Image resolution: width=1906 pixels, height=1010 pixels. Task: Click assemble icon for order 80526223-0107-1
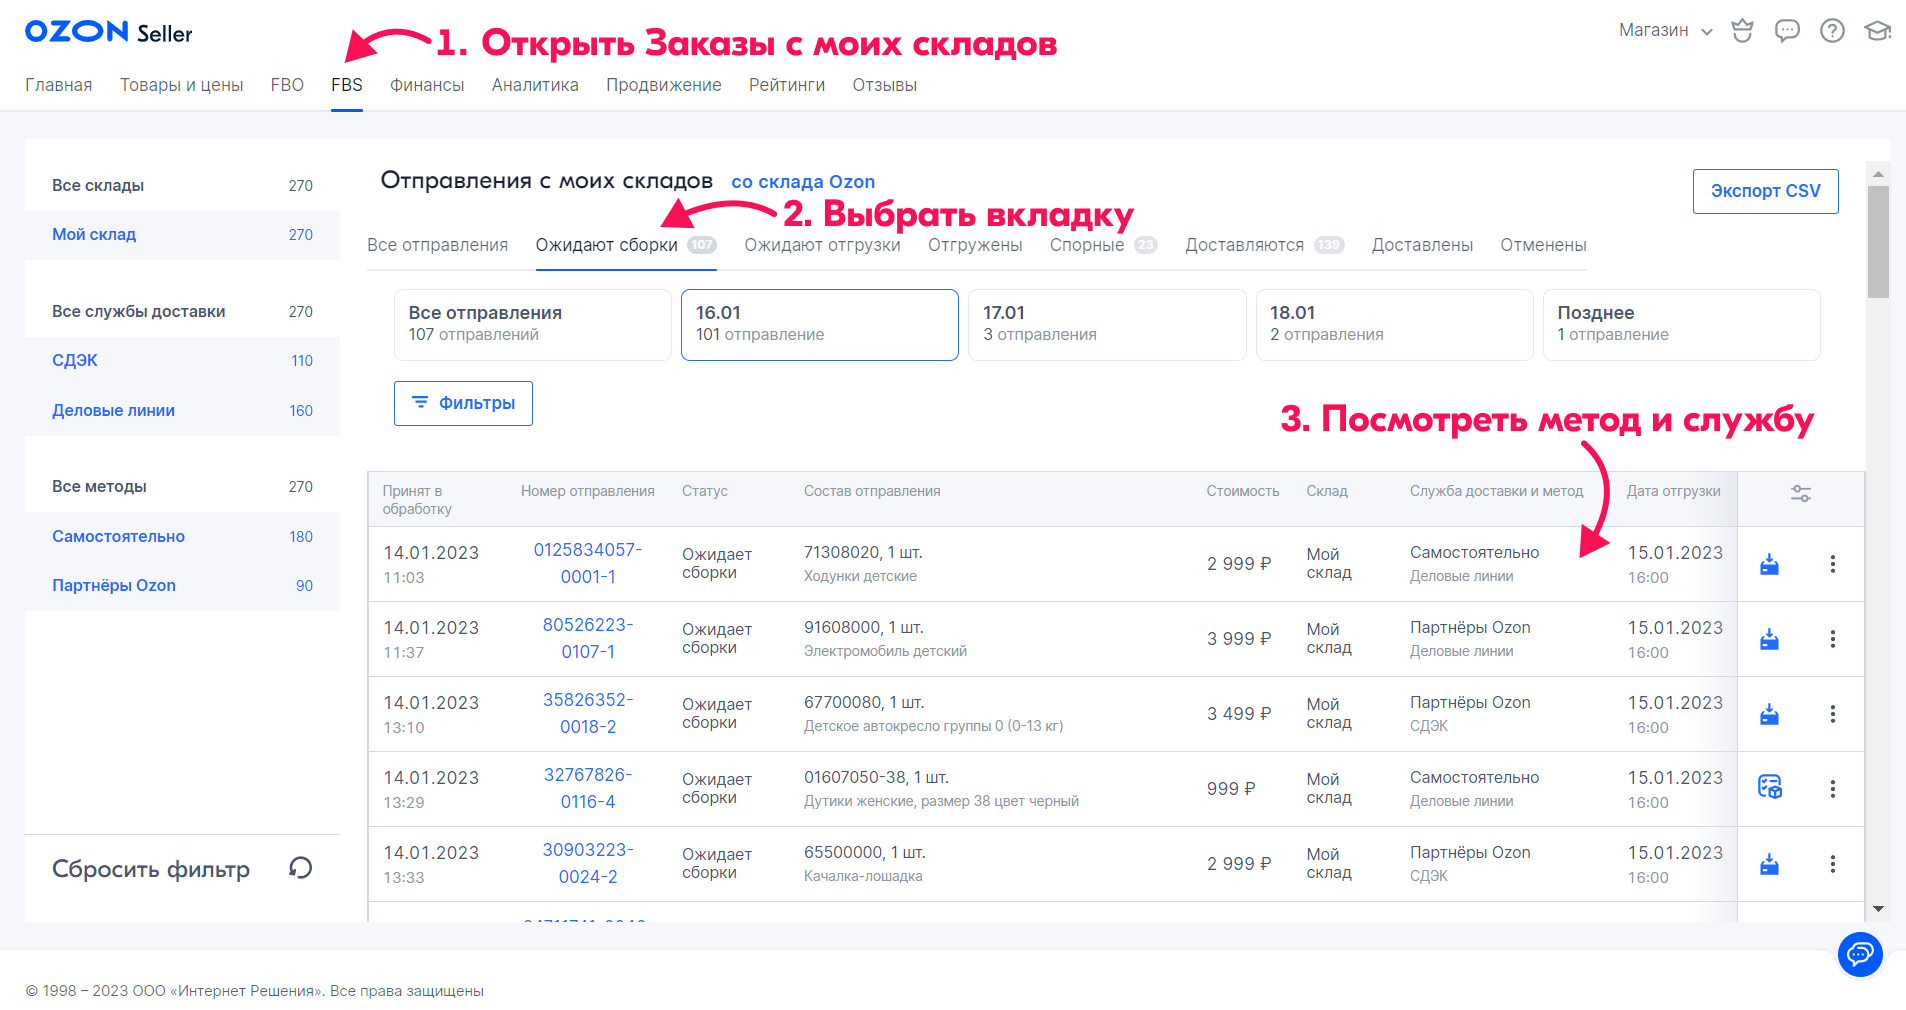(1769, 640)
